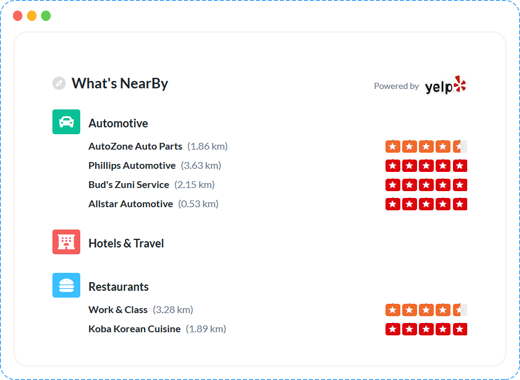Click the compass icon beside What's NearBy
Screen dimensions: 520x380
click(x=59, y=83)
